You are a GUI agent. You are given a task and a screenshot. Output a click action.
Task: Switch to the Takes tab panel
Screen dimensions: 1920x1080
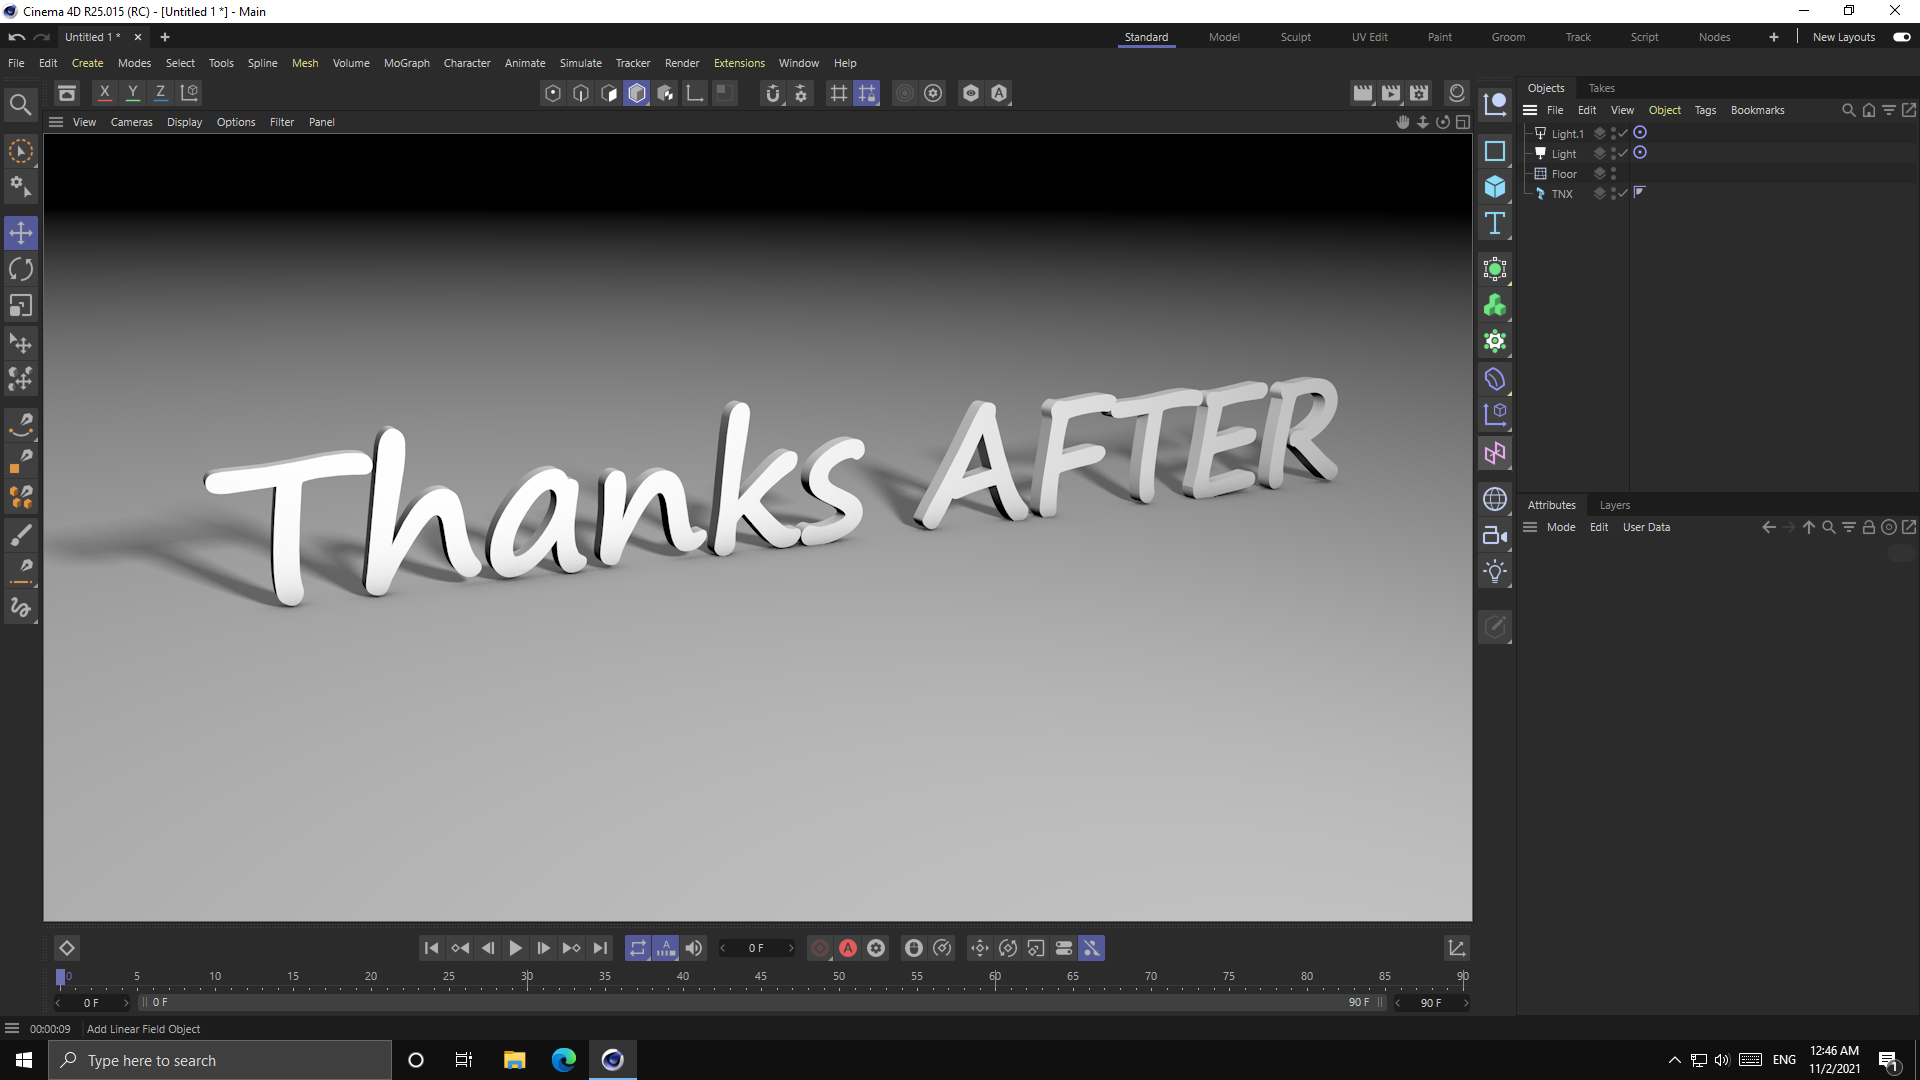point(1601,87)
